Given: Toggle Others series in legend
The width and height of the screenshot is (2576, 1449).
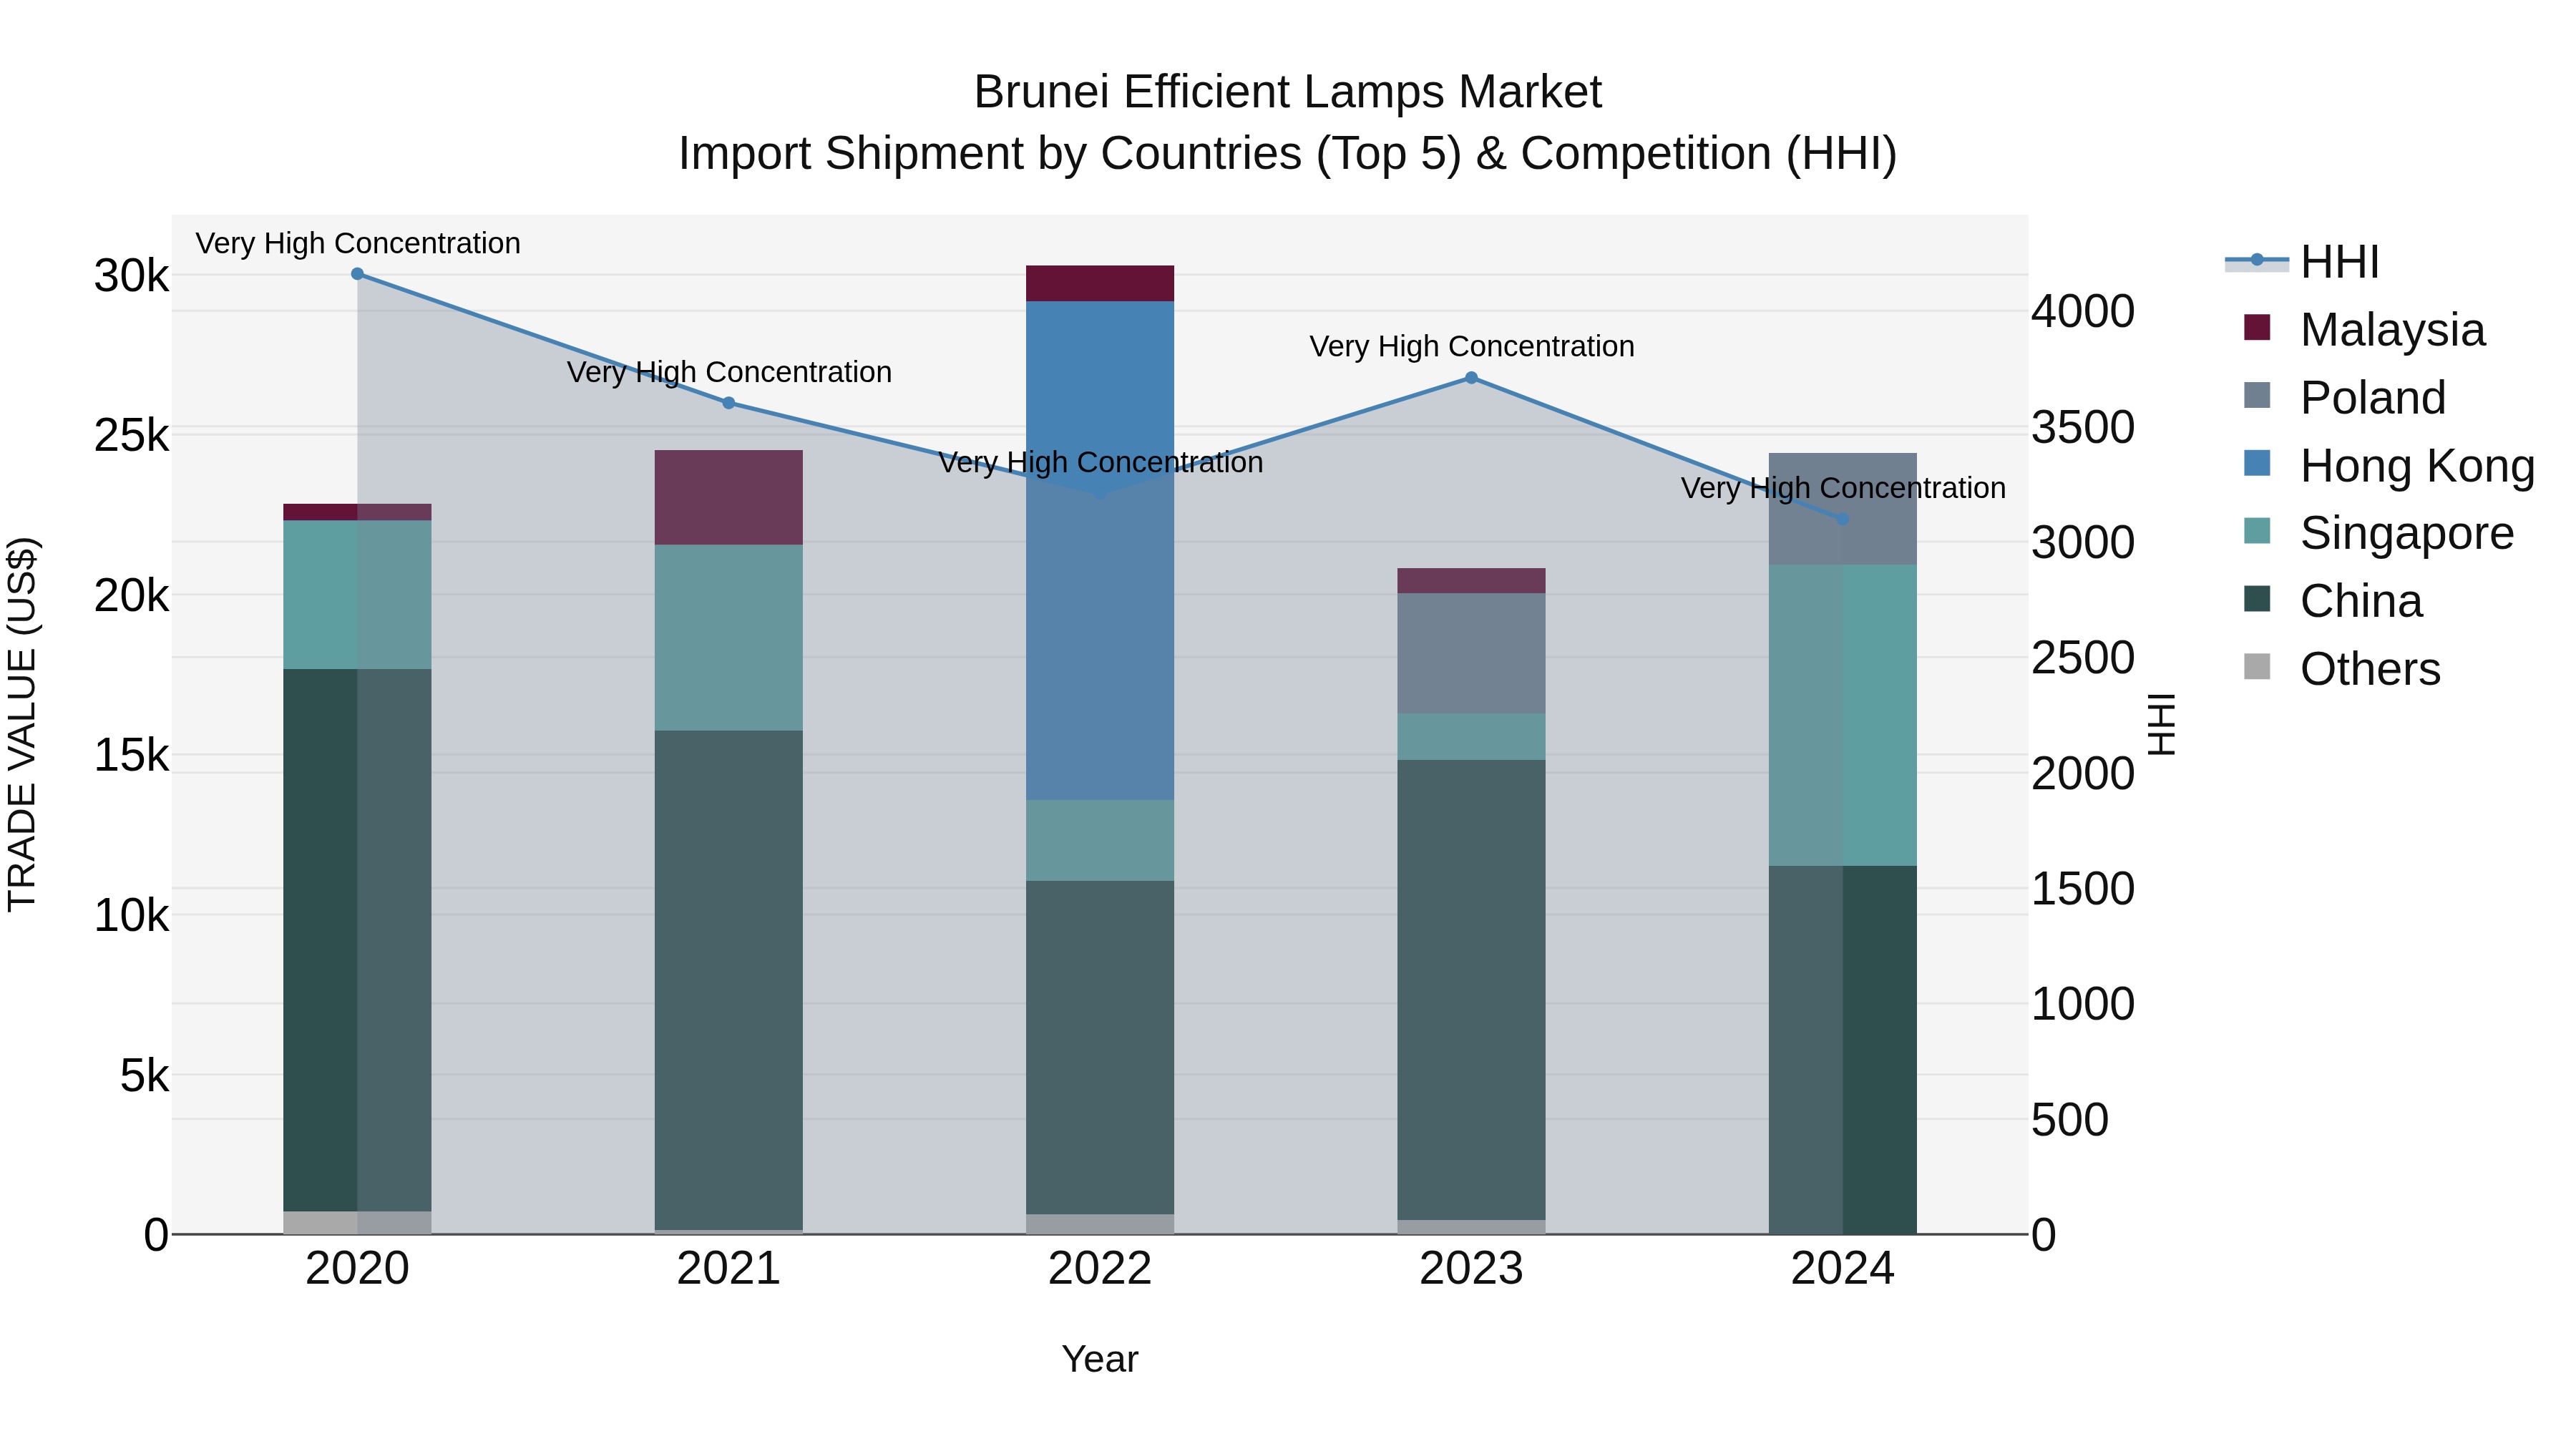Looking at the screenshot, I should pyautogui.click(x=2342, y=669).
